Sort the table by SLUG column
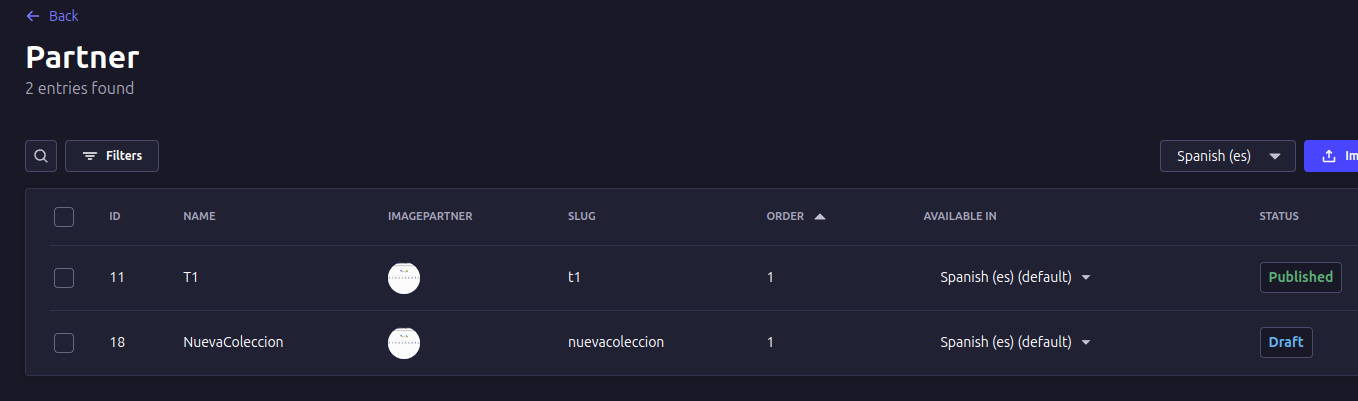Screen dimensions: 1358x401 [582, 217]
